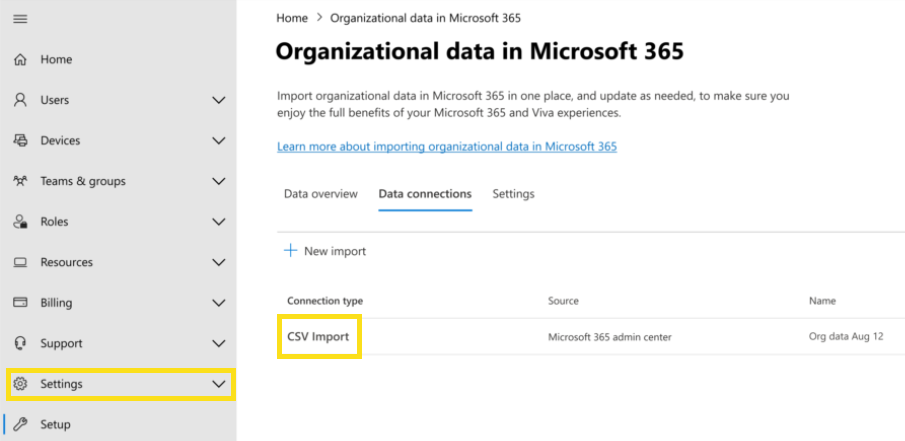Click the Users person icon
Viewport: 905px width, 441px height.
[x=20, y=100]
